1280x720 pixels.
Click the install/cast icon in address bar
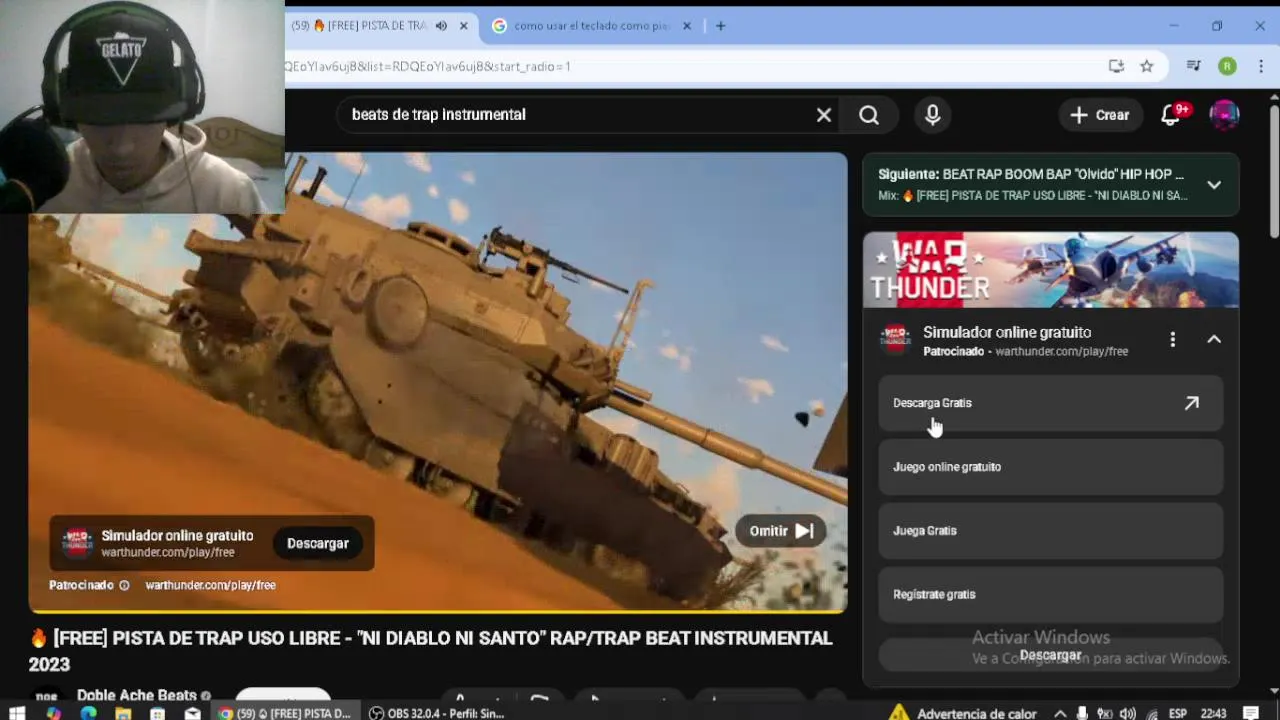(1116, 66)
